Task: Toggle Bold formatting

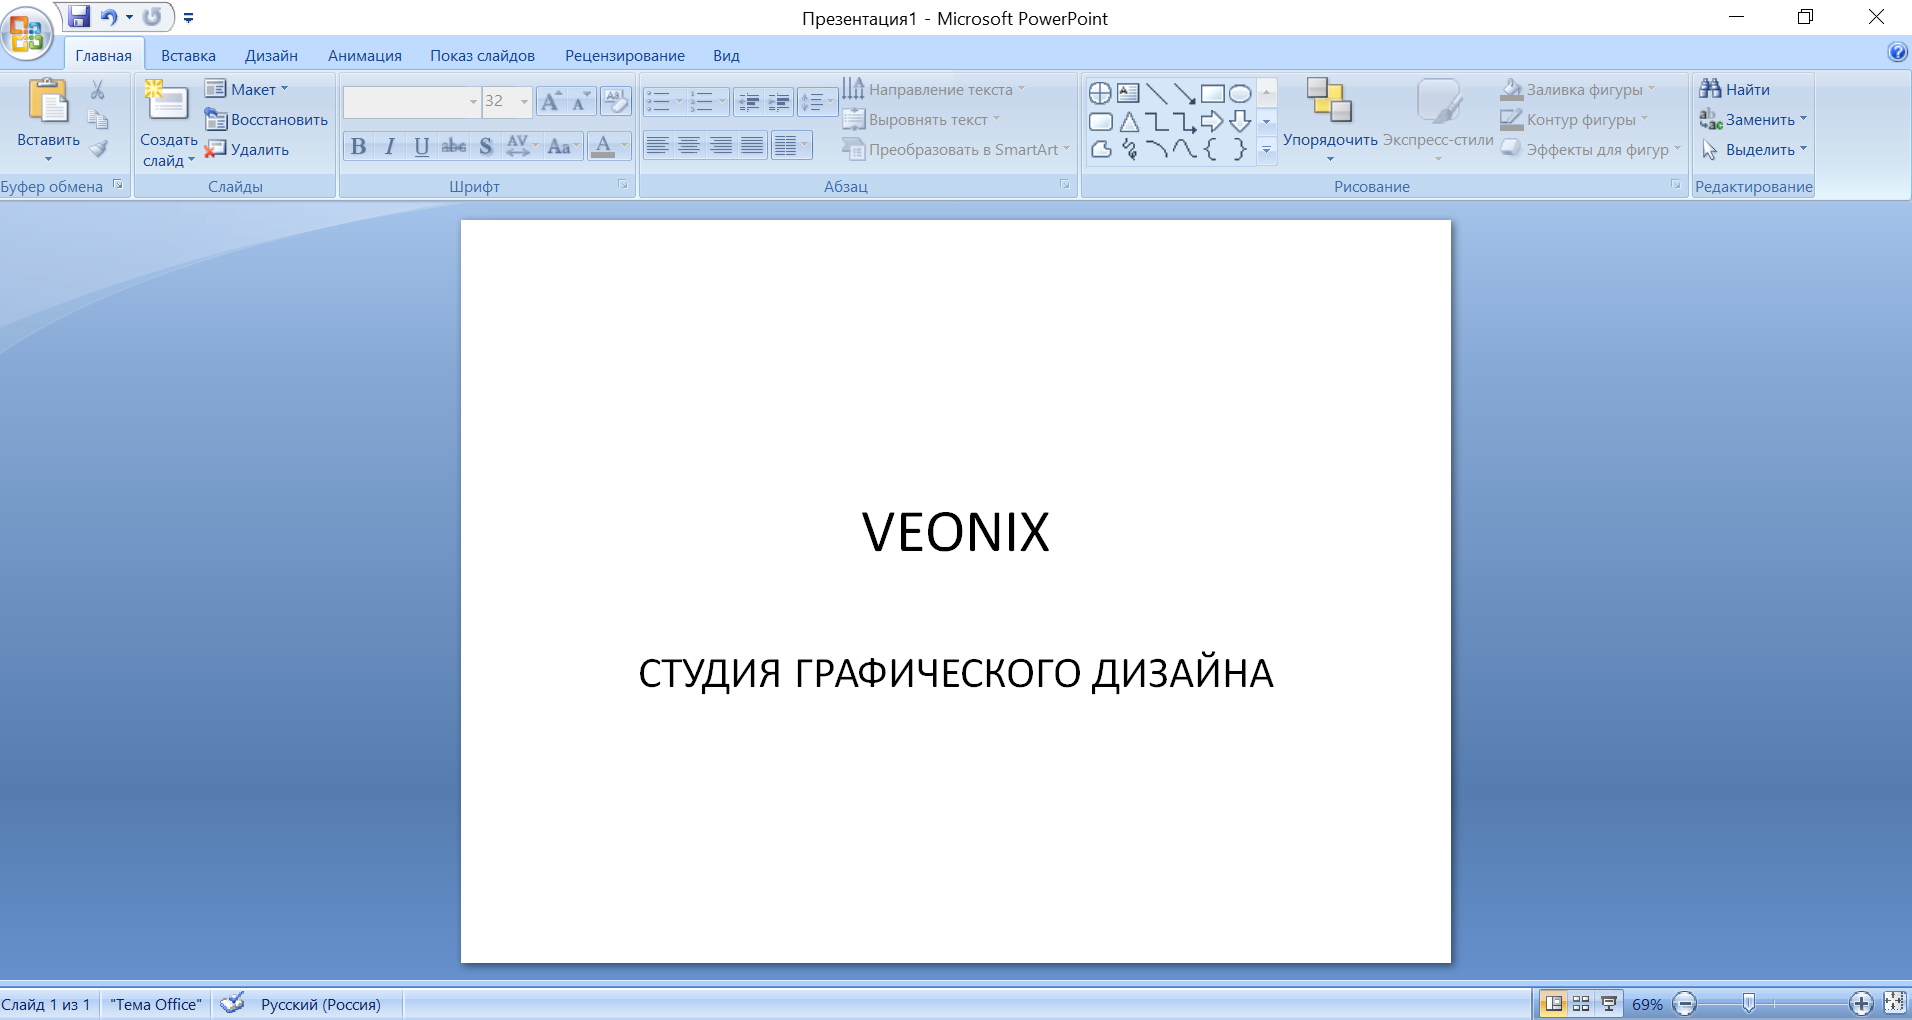Action: tap(358, 147)
